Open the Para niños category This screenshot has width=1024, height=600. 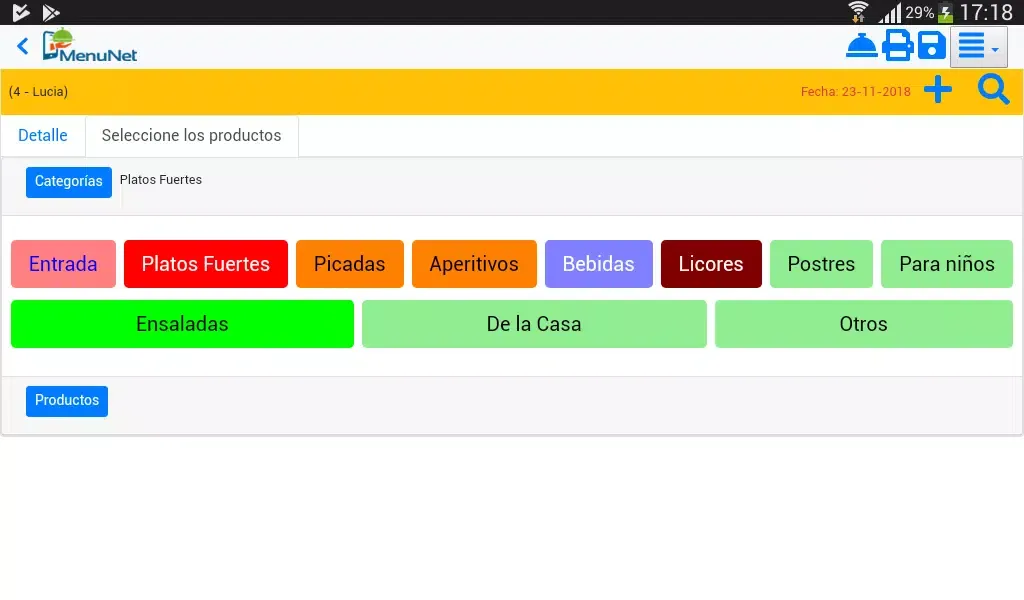click(947, 264)
